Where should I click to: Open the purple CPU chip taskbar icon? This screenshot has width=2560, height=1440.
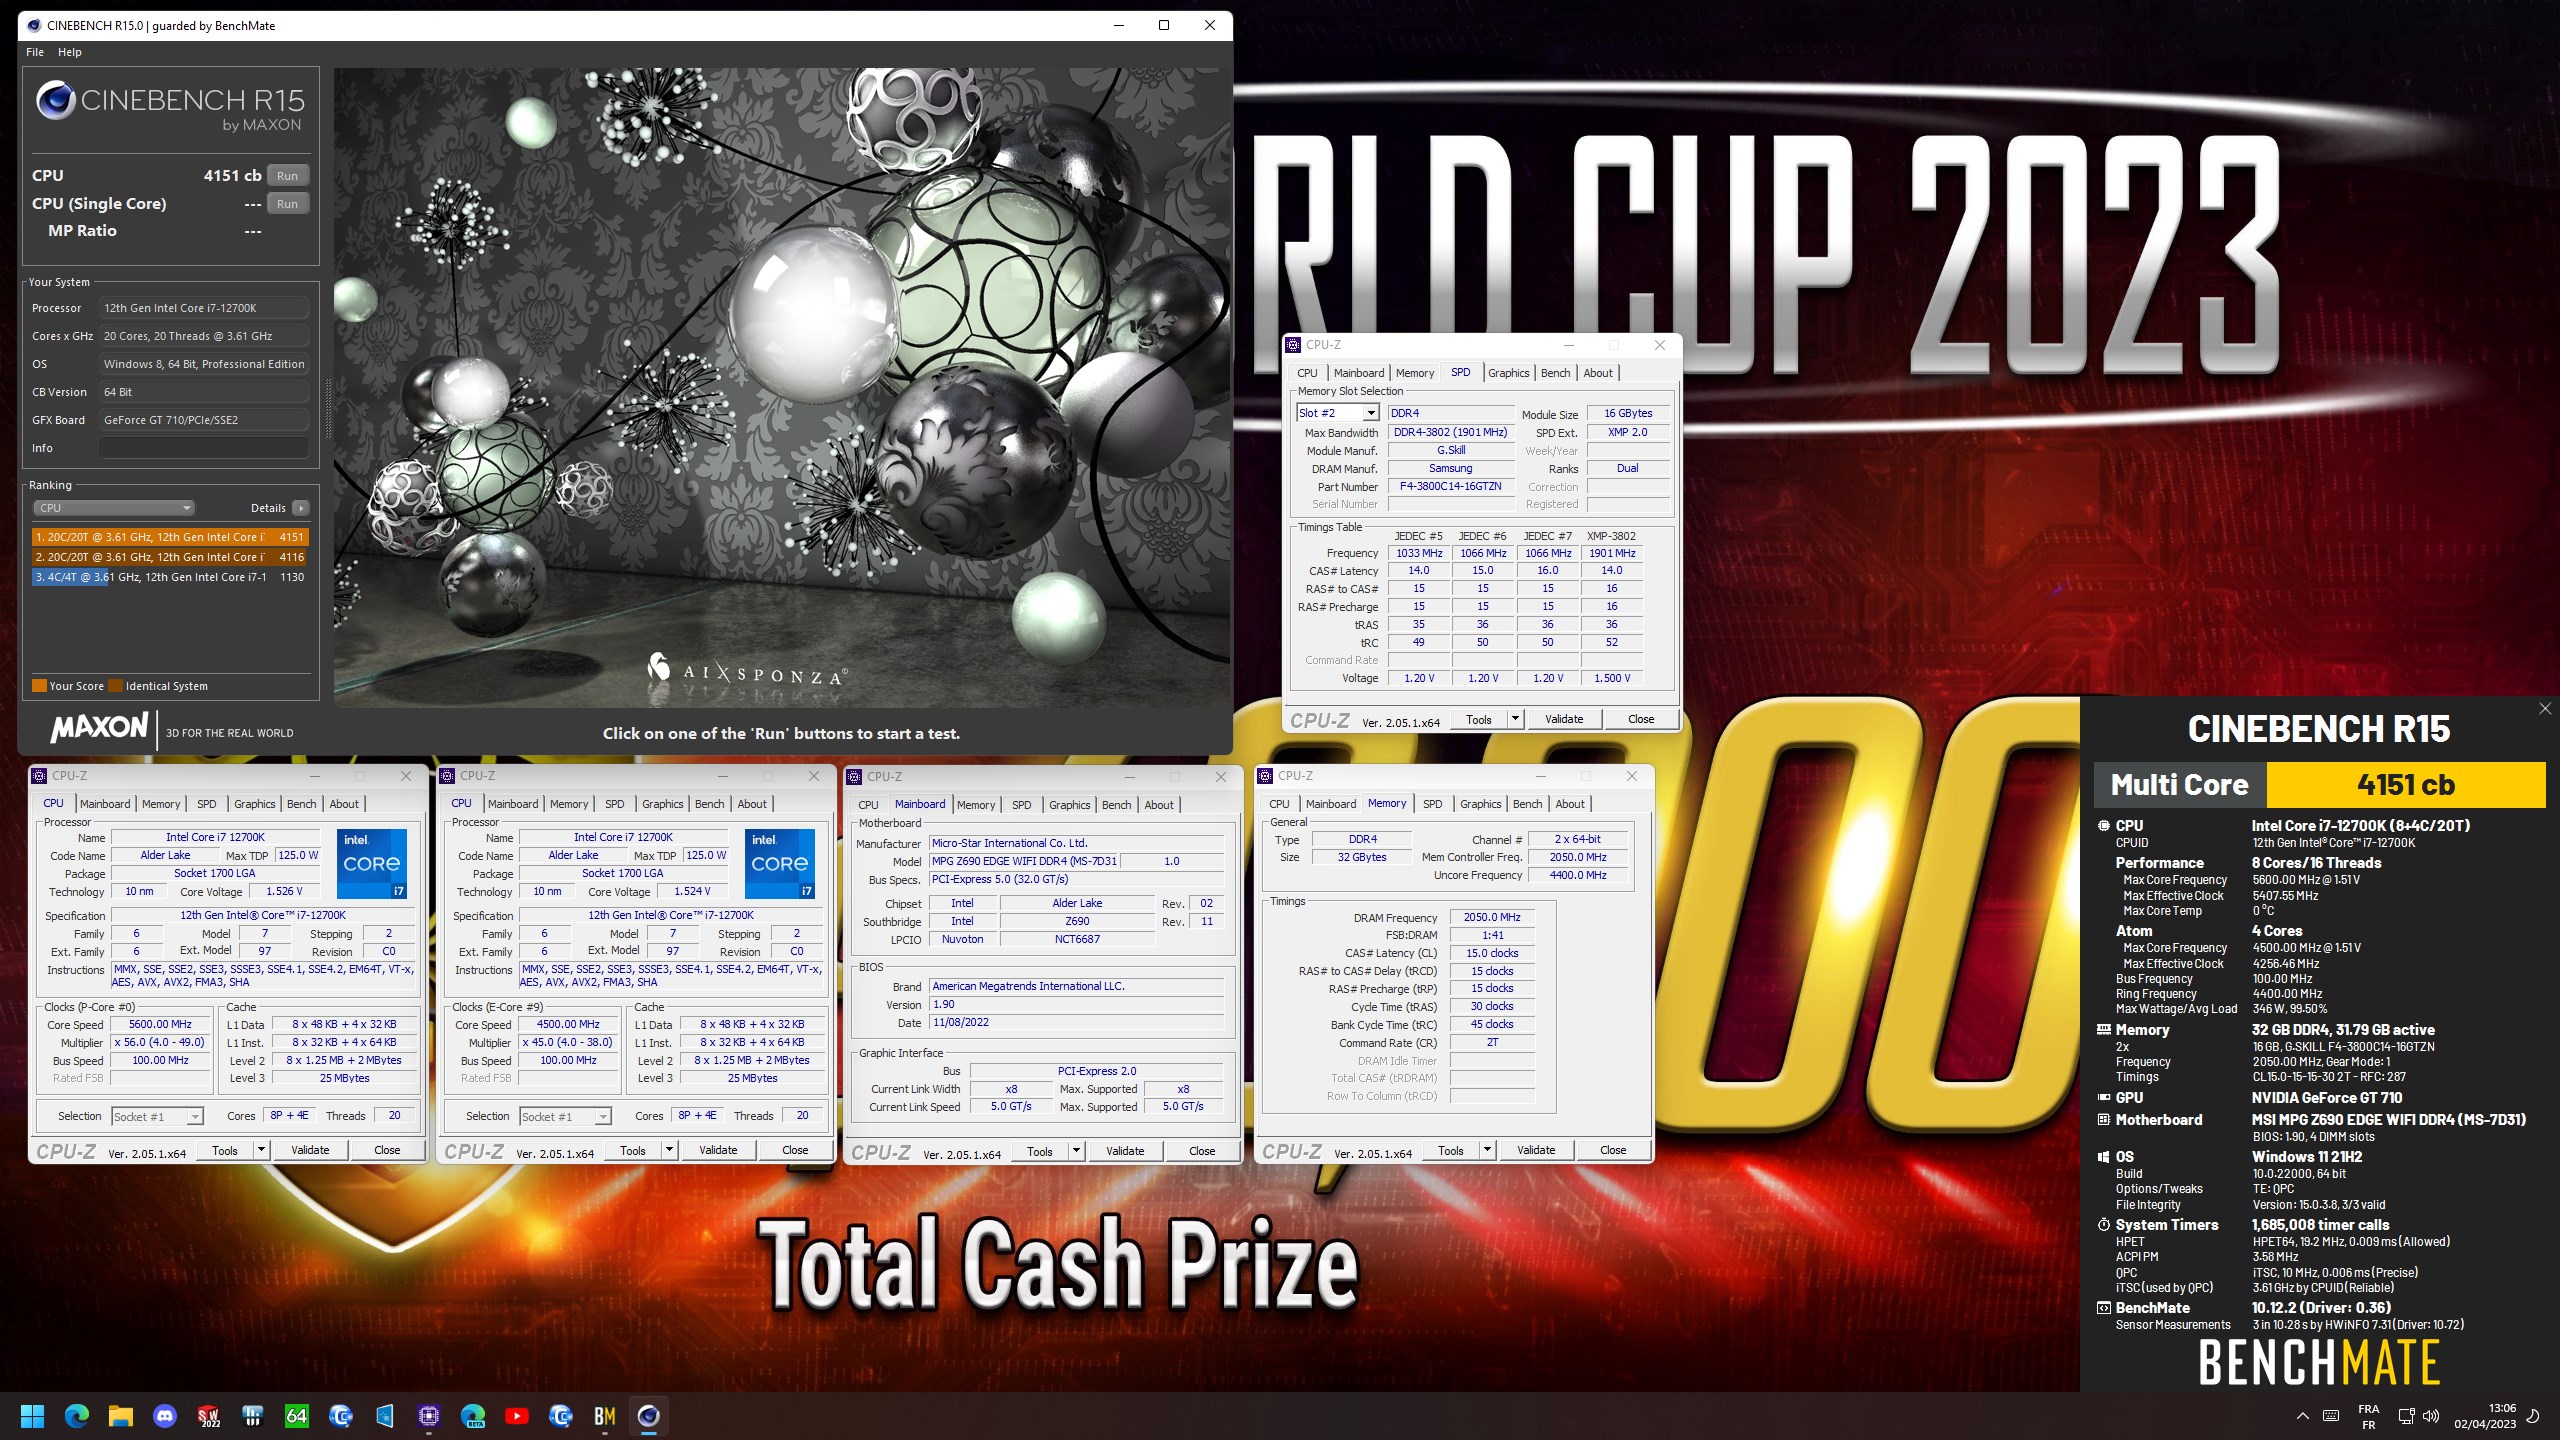[x=429, y=1416]
